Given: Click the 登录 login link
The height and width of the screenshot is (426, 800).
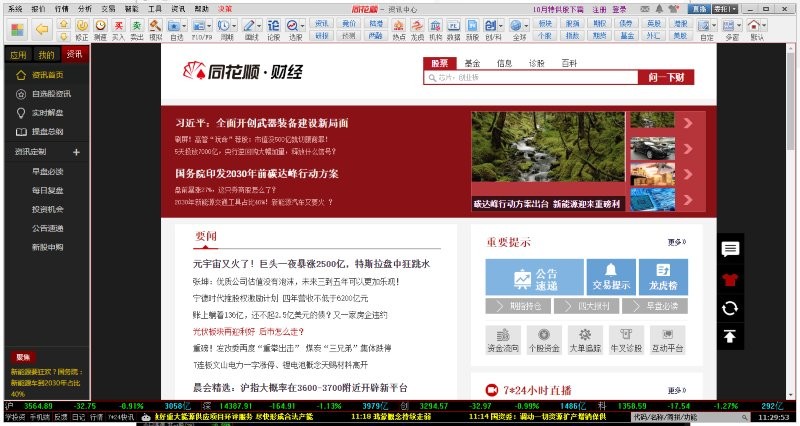Looking at the screenshot, I should tap(619, 9).
